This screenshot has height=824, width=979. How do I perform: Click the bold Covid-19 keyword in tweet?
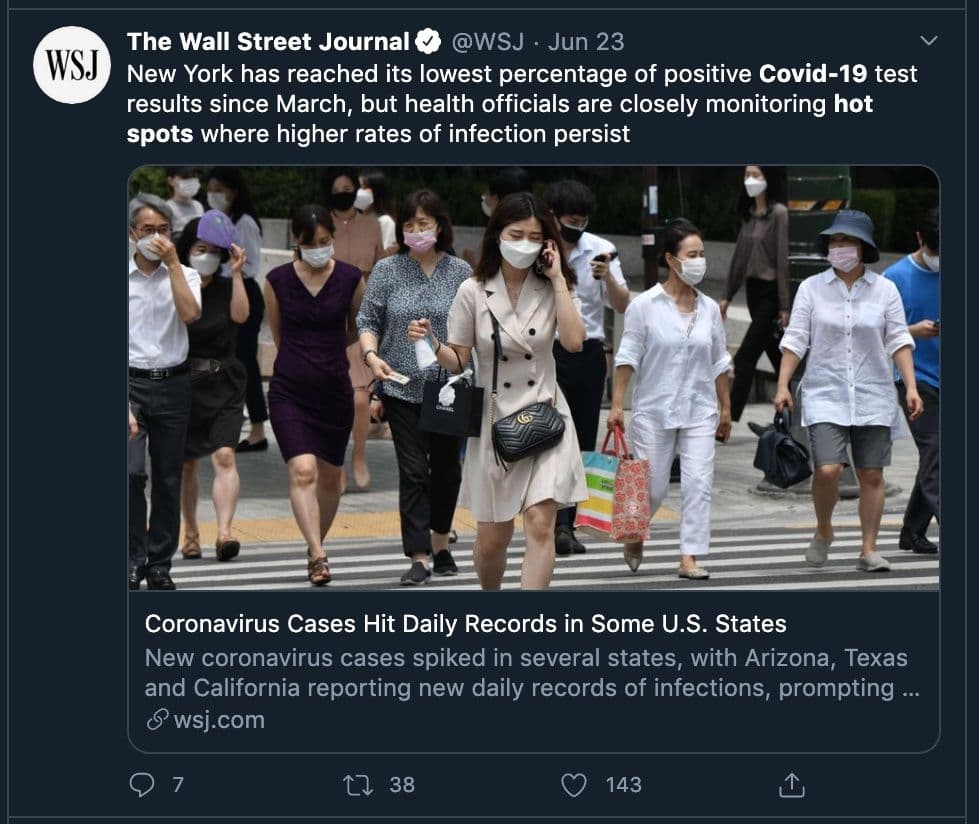pos(813,74)
